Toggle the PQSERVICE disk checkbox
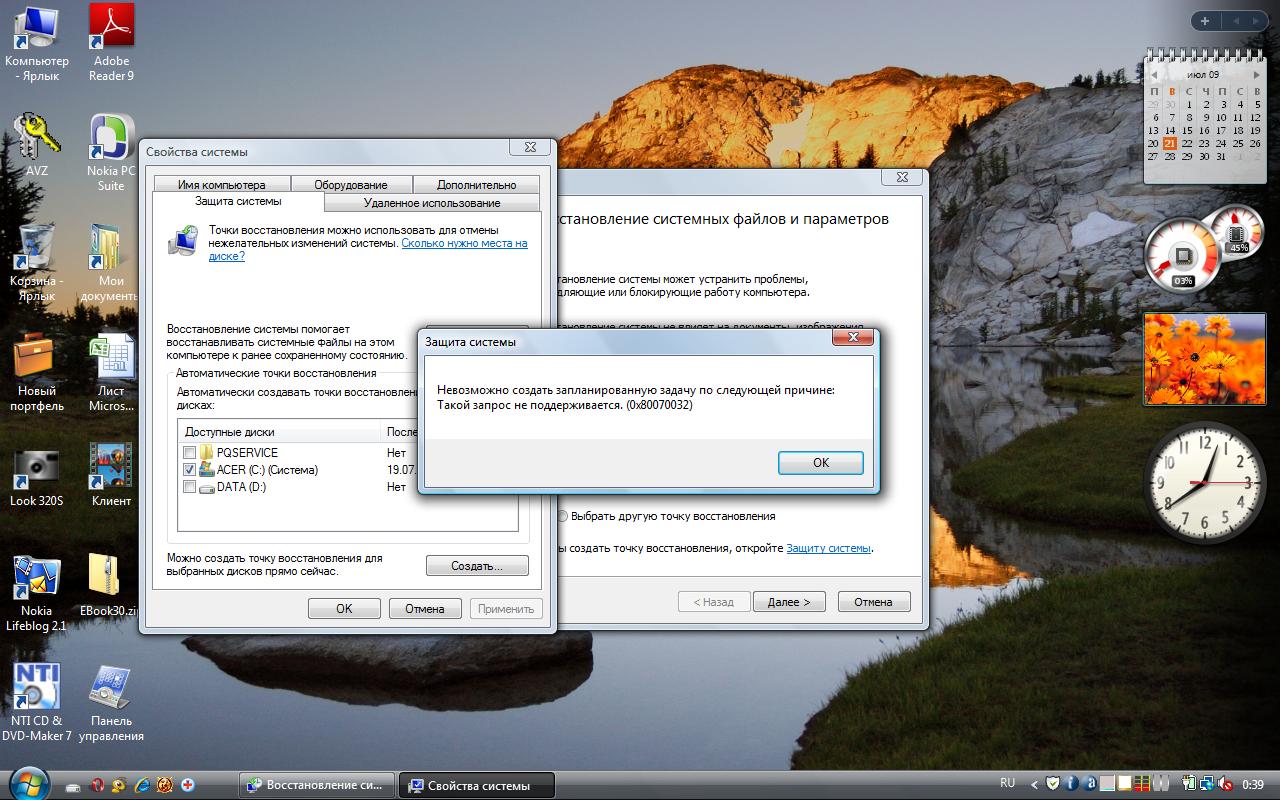 click(189, 453)
